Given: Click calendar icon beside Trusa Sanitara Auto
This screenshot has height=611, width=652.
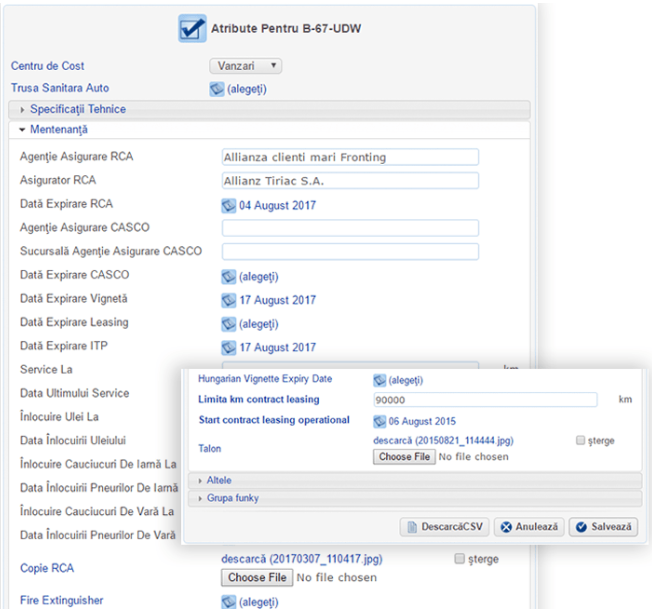Looking at the screenshot, I should coord(216,89).
